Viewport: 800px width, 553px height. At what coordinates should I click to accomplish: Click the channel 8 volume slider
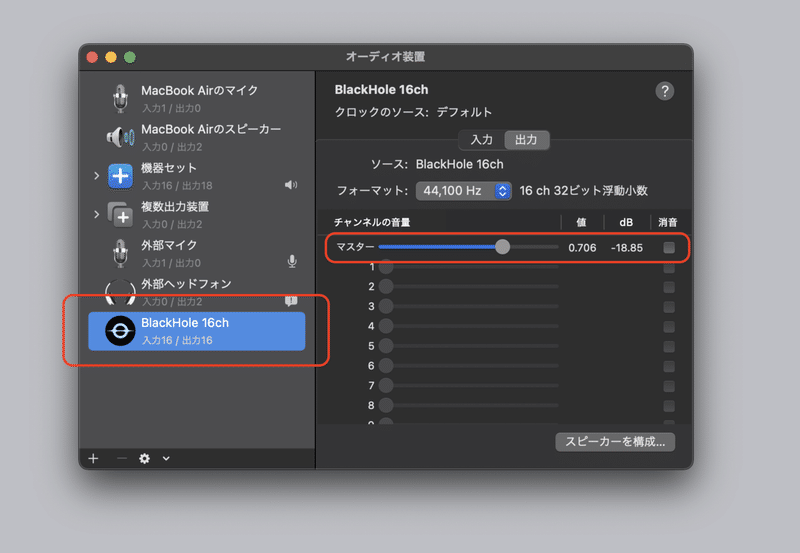pos(468,405)
